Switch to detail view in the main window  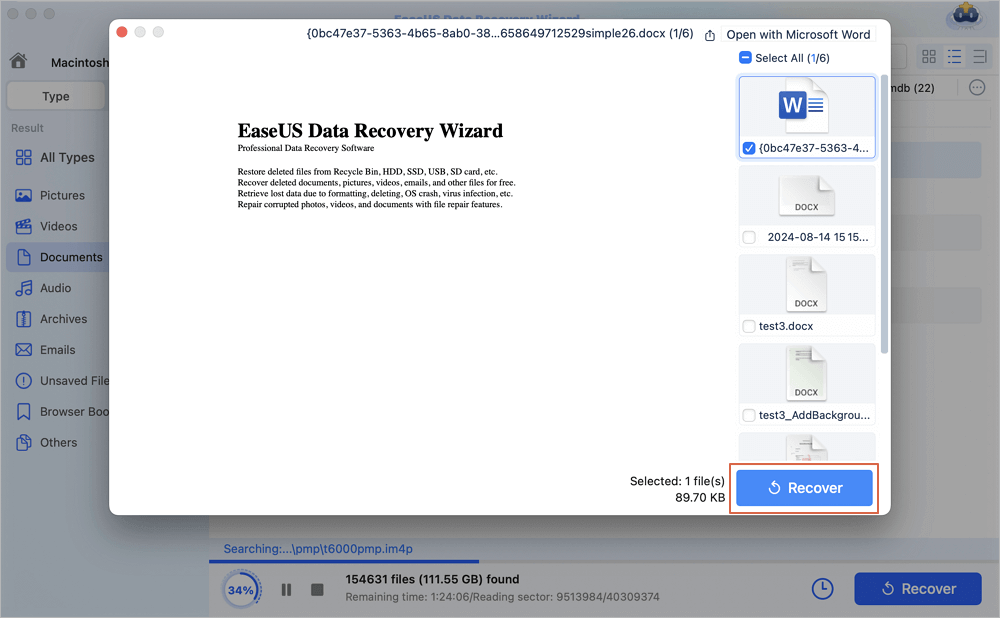pyautogui.click(x=980, y=57)
